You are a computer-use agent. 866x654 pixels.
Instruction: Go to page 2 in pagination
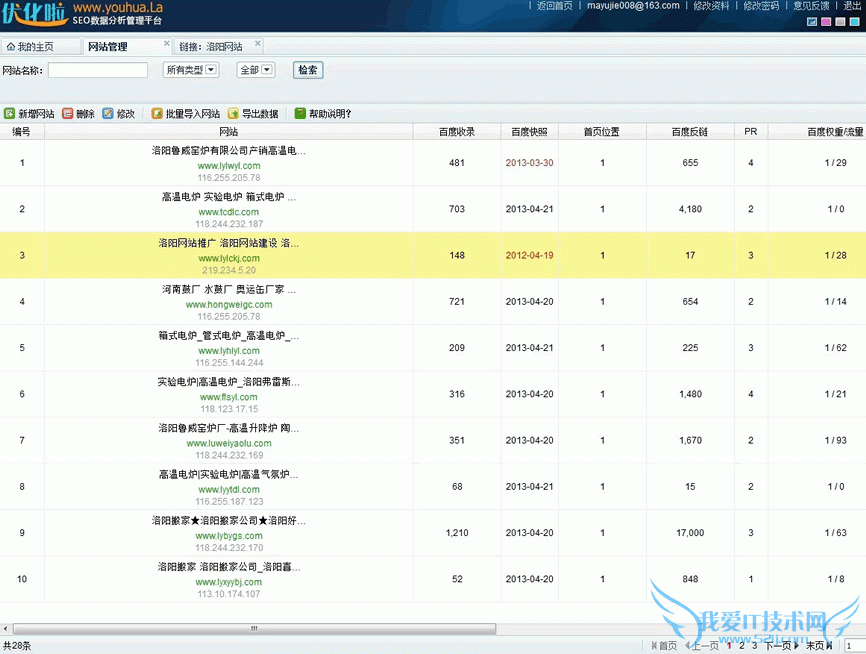[741, 645]
